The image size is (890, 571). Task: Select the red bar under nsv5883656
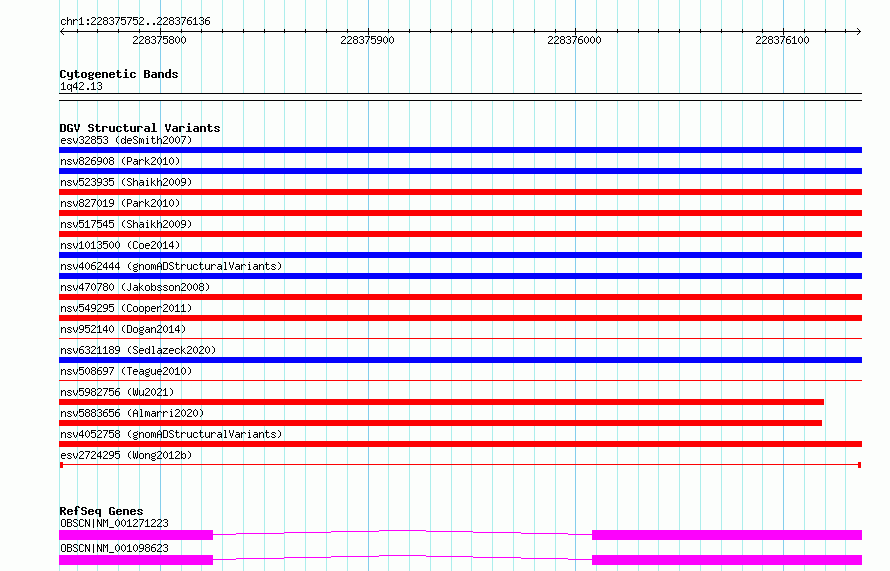tap(440, 423)
